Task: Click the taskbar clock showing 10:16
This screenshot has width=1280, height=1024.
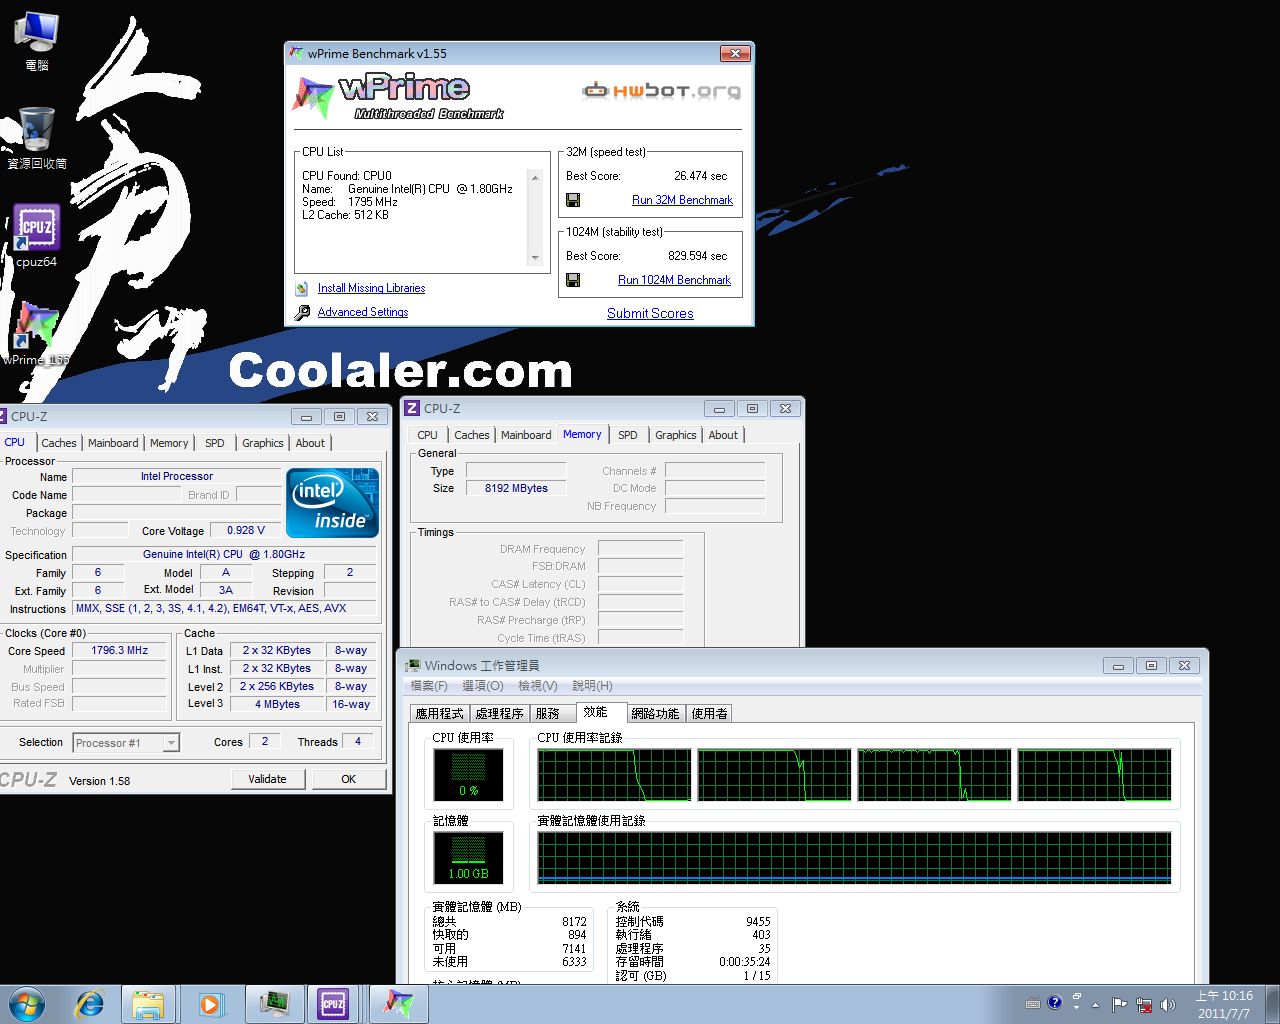Action: (x=1224, y=1004)
